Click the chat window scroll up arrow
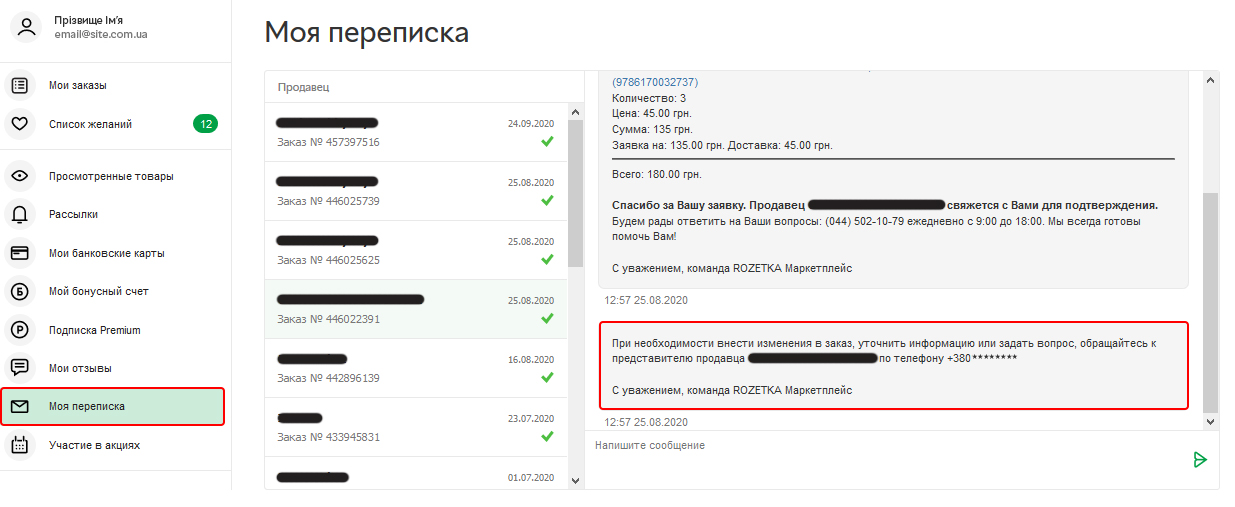Image resolution: width=1235 pixels, height=507 pixels. click(1211, 78)
